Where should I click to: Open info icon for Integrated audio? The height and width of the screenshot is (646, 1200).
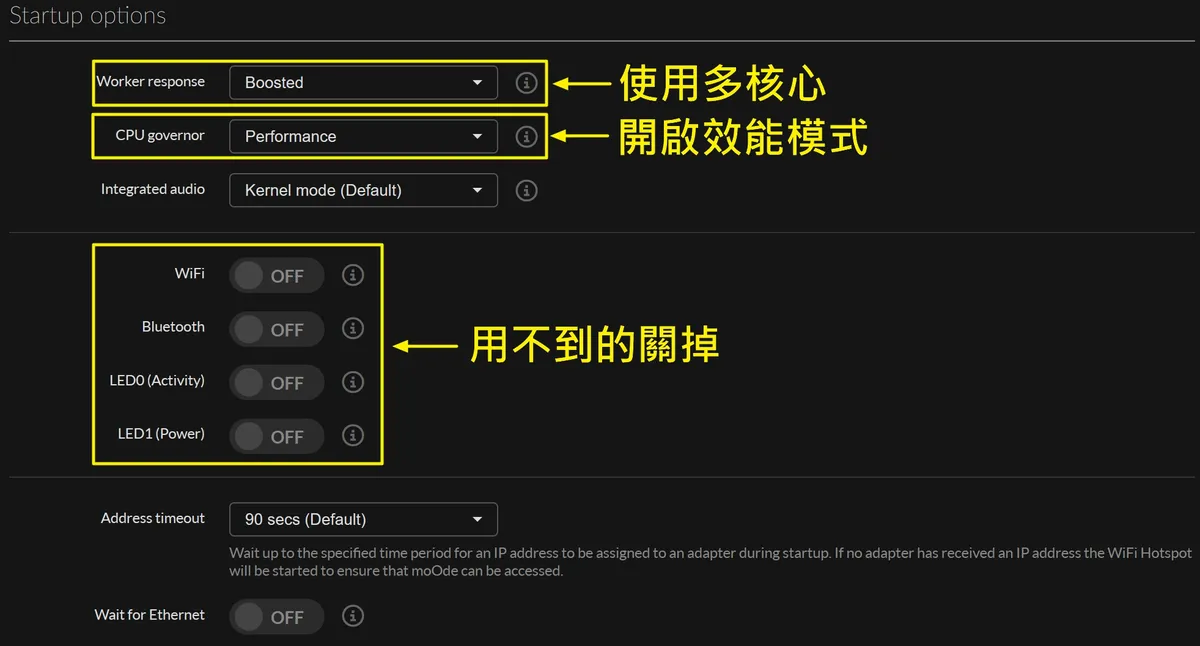[x=526, y=190]
